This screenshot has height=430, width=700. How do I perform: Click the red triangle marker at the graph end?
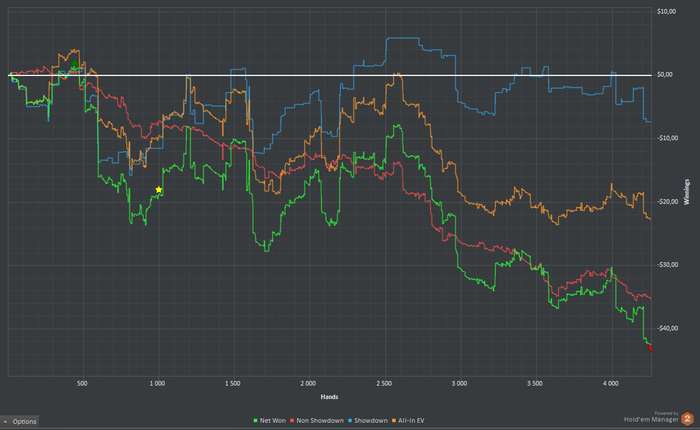(650, 348)
